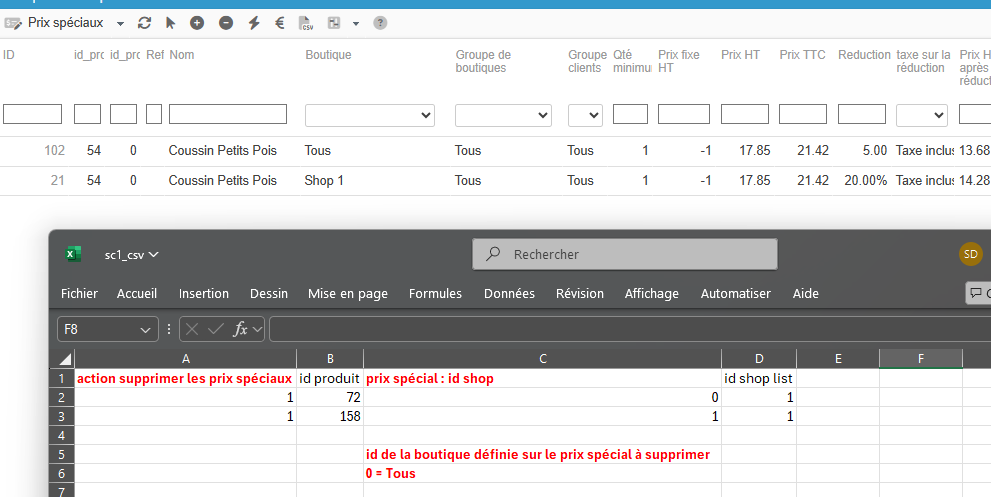
Task: Click the minus icon to delete special price
Action: (226, 23)
